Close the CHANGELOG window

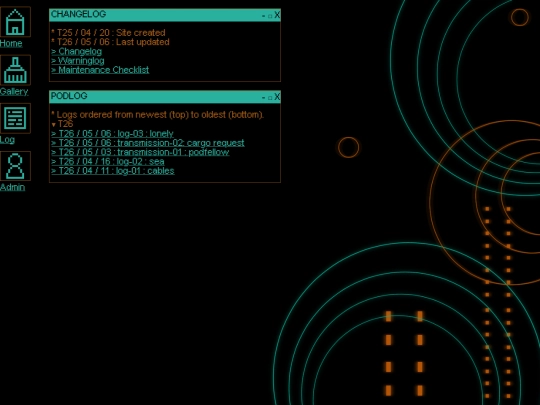(x=277, y=15)
